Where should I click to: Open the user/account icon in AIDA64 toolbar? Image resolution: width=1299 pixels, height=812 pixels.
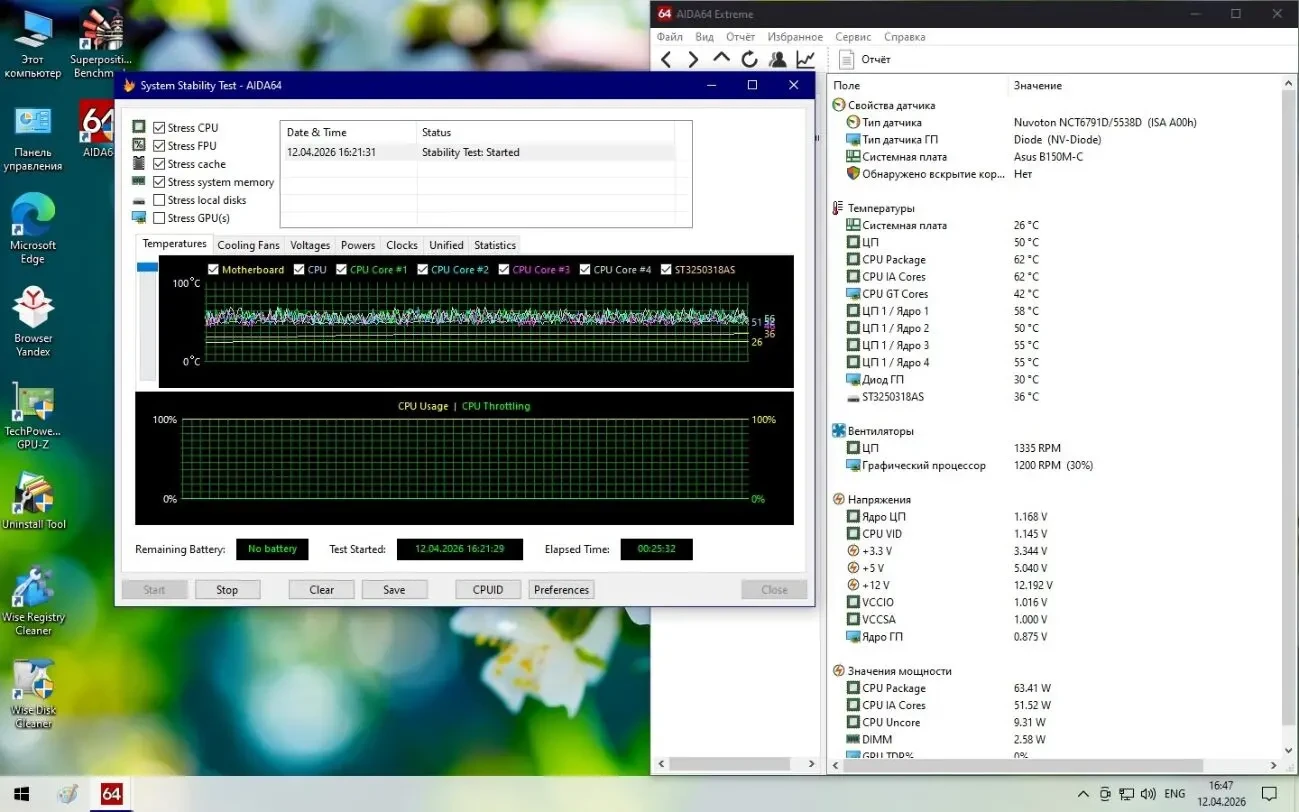(x=777, y=59)
